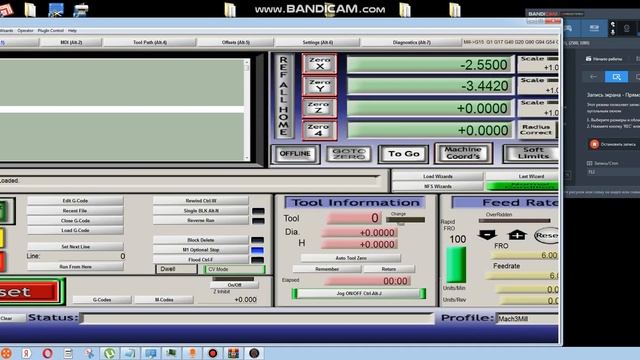Screen dimensions: 640x360
Task: Open Opera browser from taskbar
Action: [47, 353]
